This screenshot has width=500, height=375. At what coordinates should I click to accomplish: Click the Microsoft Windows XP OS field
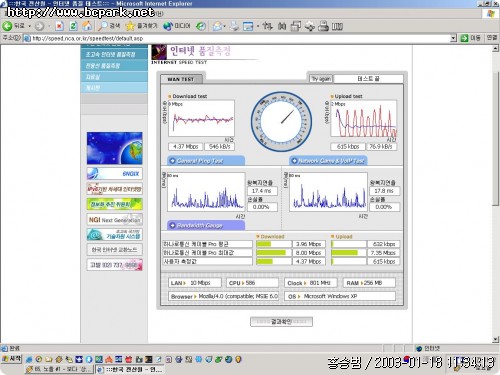tap(340, 296)
